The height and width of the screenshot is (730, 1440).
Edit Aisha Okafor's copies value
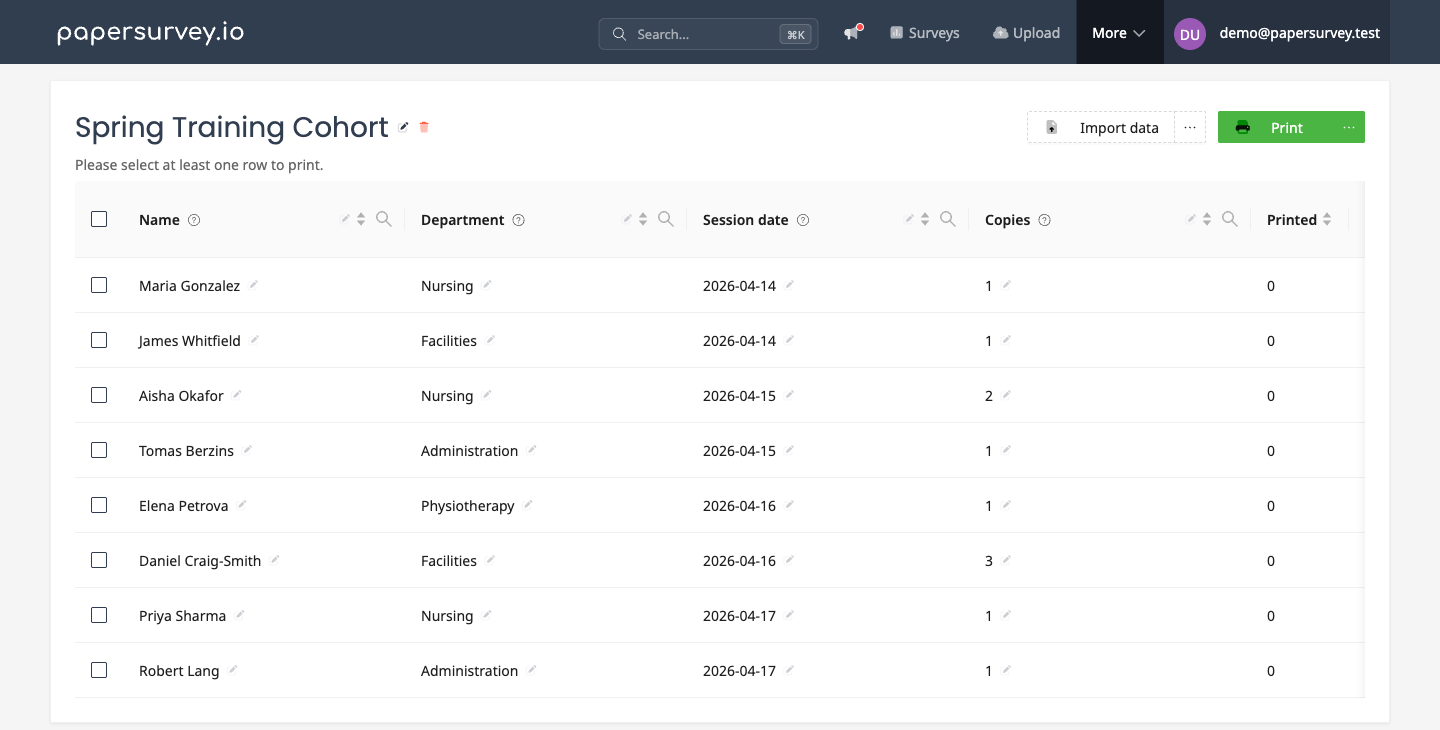tap(1006, 394)
